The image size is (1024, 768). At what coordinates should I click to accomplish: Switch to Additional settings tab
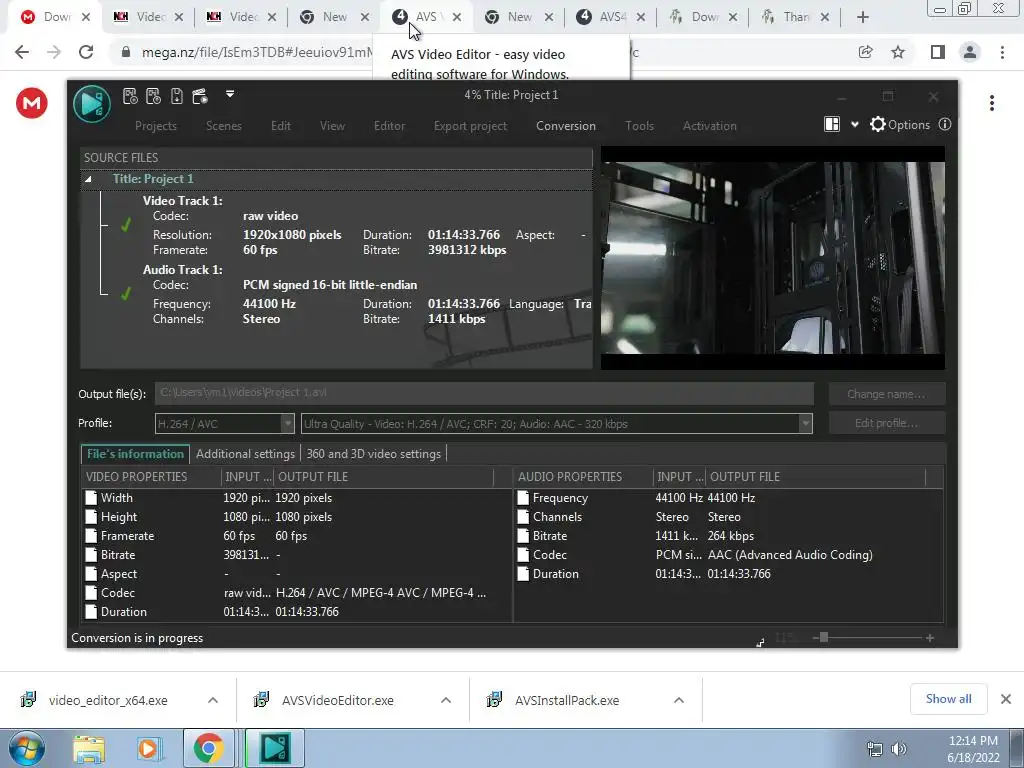click(246, 454)
